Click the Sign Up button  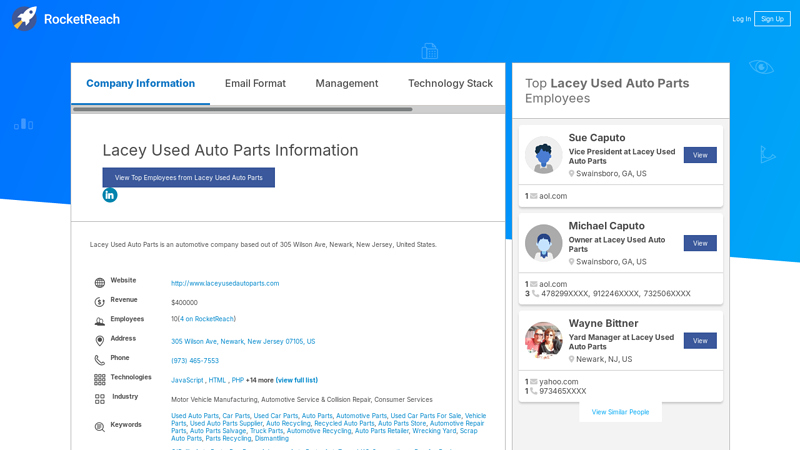(772, 19)
